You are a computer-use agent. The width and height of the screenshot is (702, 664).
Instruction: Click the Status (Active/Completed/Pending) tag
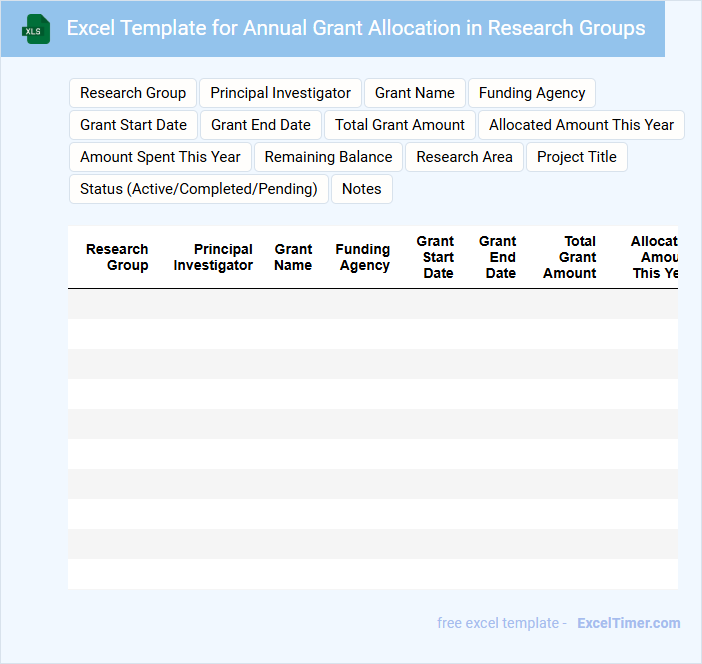pos(198,189)
